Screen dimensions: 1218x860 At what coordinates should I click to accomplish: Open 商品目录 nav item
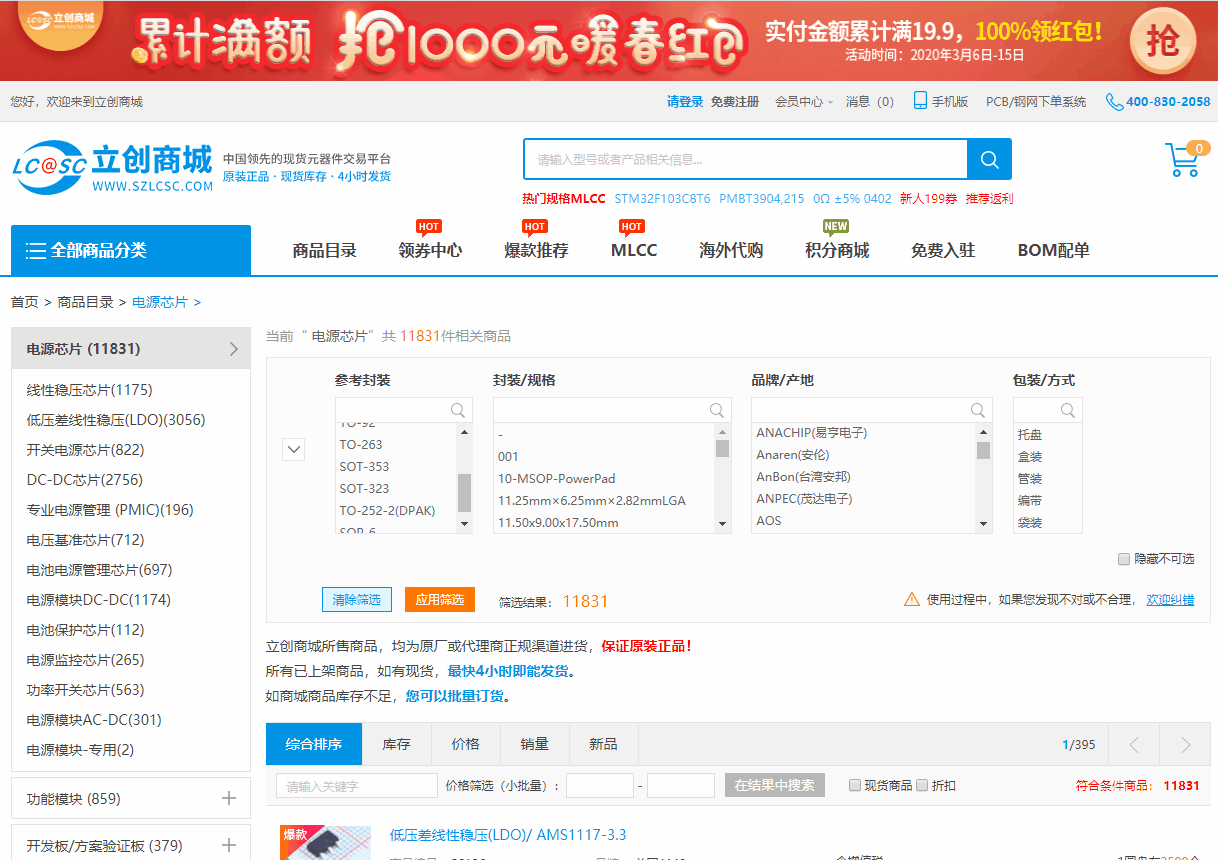(324, 250)
